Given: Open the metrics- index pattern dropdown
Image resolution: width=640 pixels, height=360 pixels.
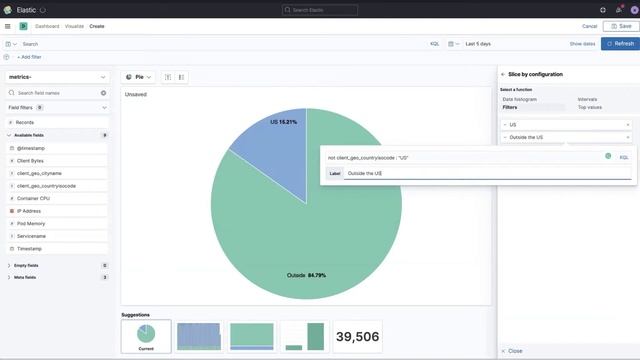Looking at the screenshot, I should point(57,77).
